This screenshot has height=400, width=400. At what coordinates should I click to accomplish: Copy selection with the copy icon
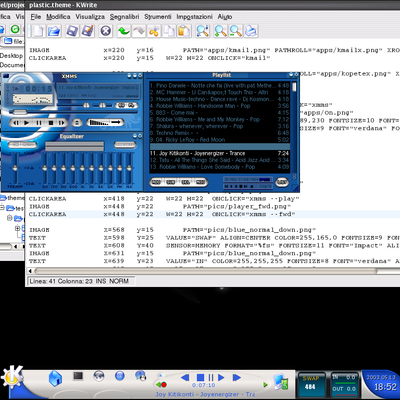[169, 31]
